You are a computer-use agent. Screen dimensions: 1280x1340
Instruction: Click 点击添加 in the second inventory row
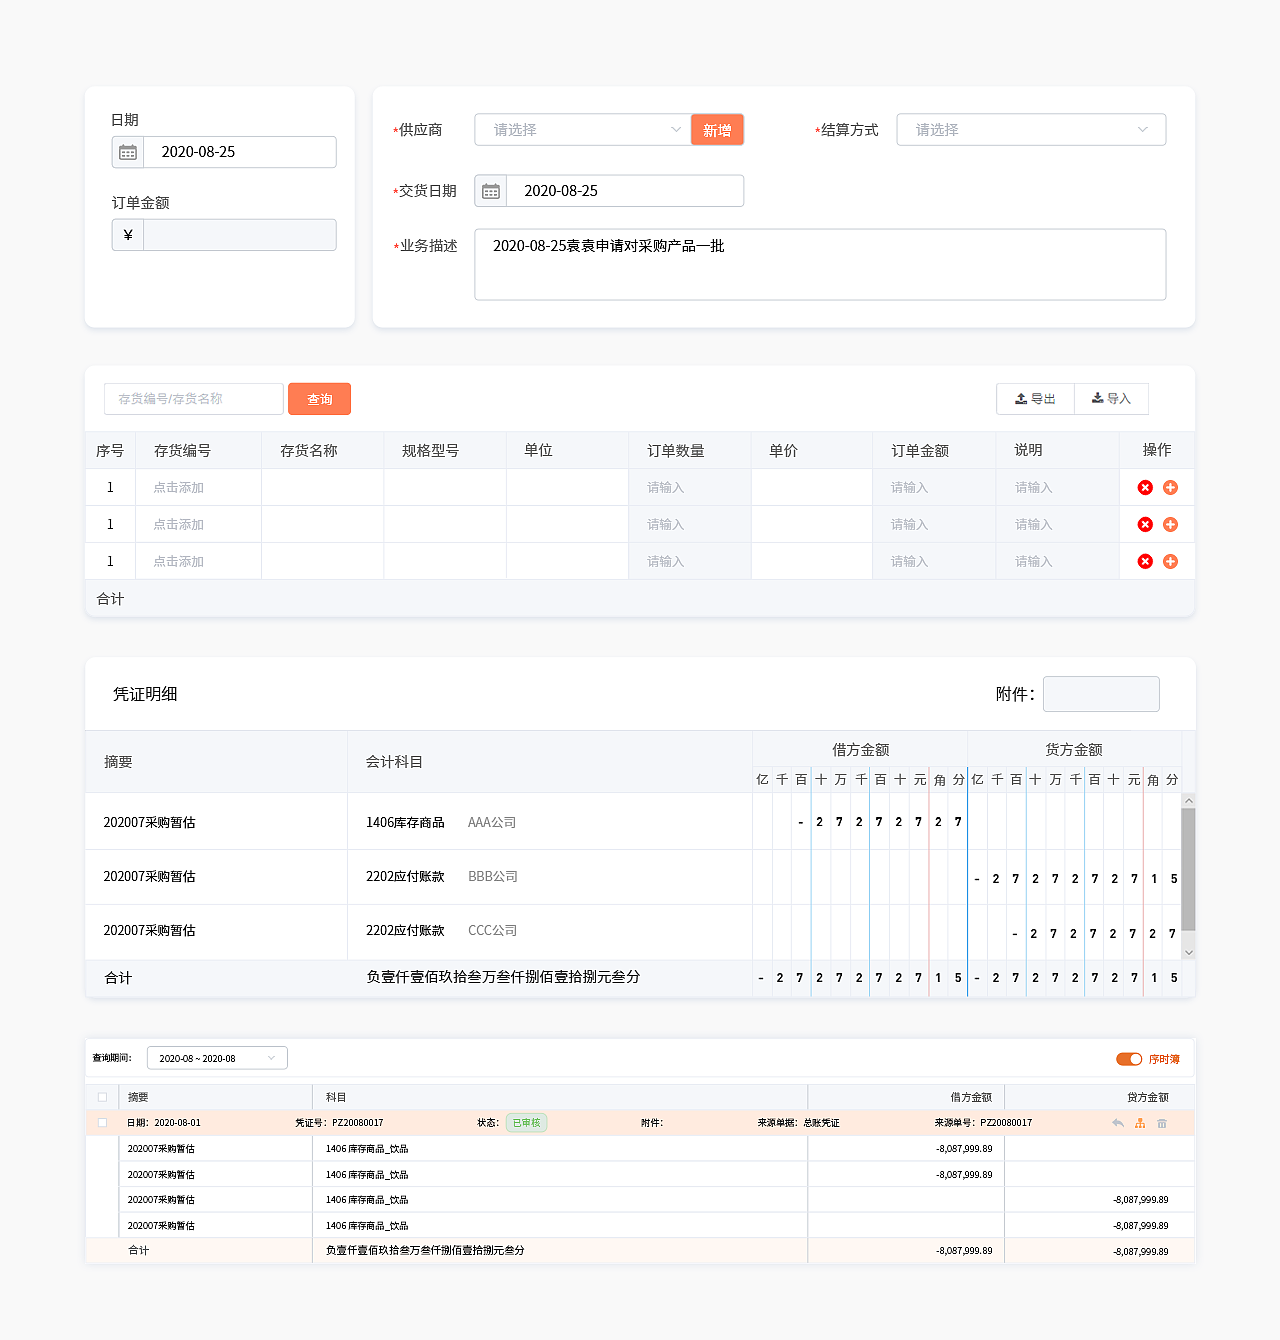pyautogui.click(x=179, y=525)
